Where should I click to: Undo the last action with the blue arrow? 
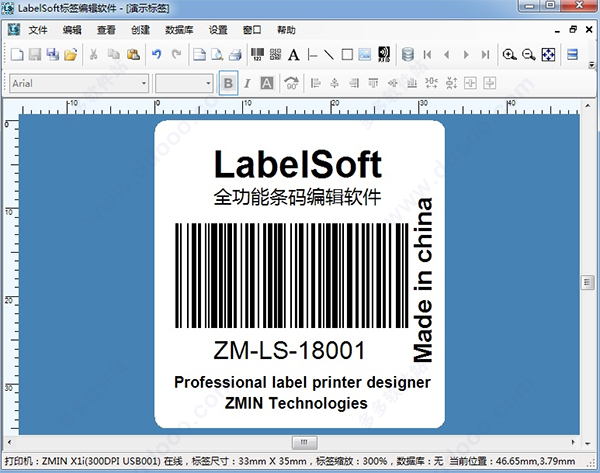tap(157, 54)
